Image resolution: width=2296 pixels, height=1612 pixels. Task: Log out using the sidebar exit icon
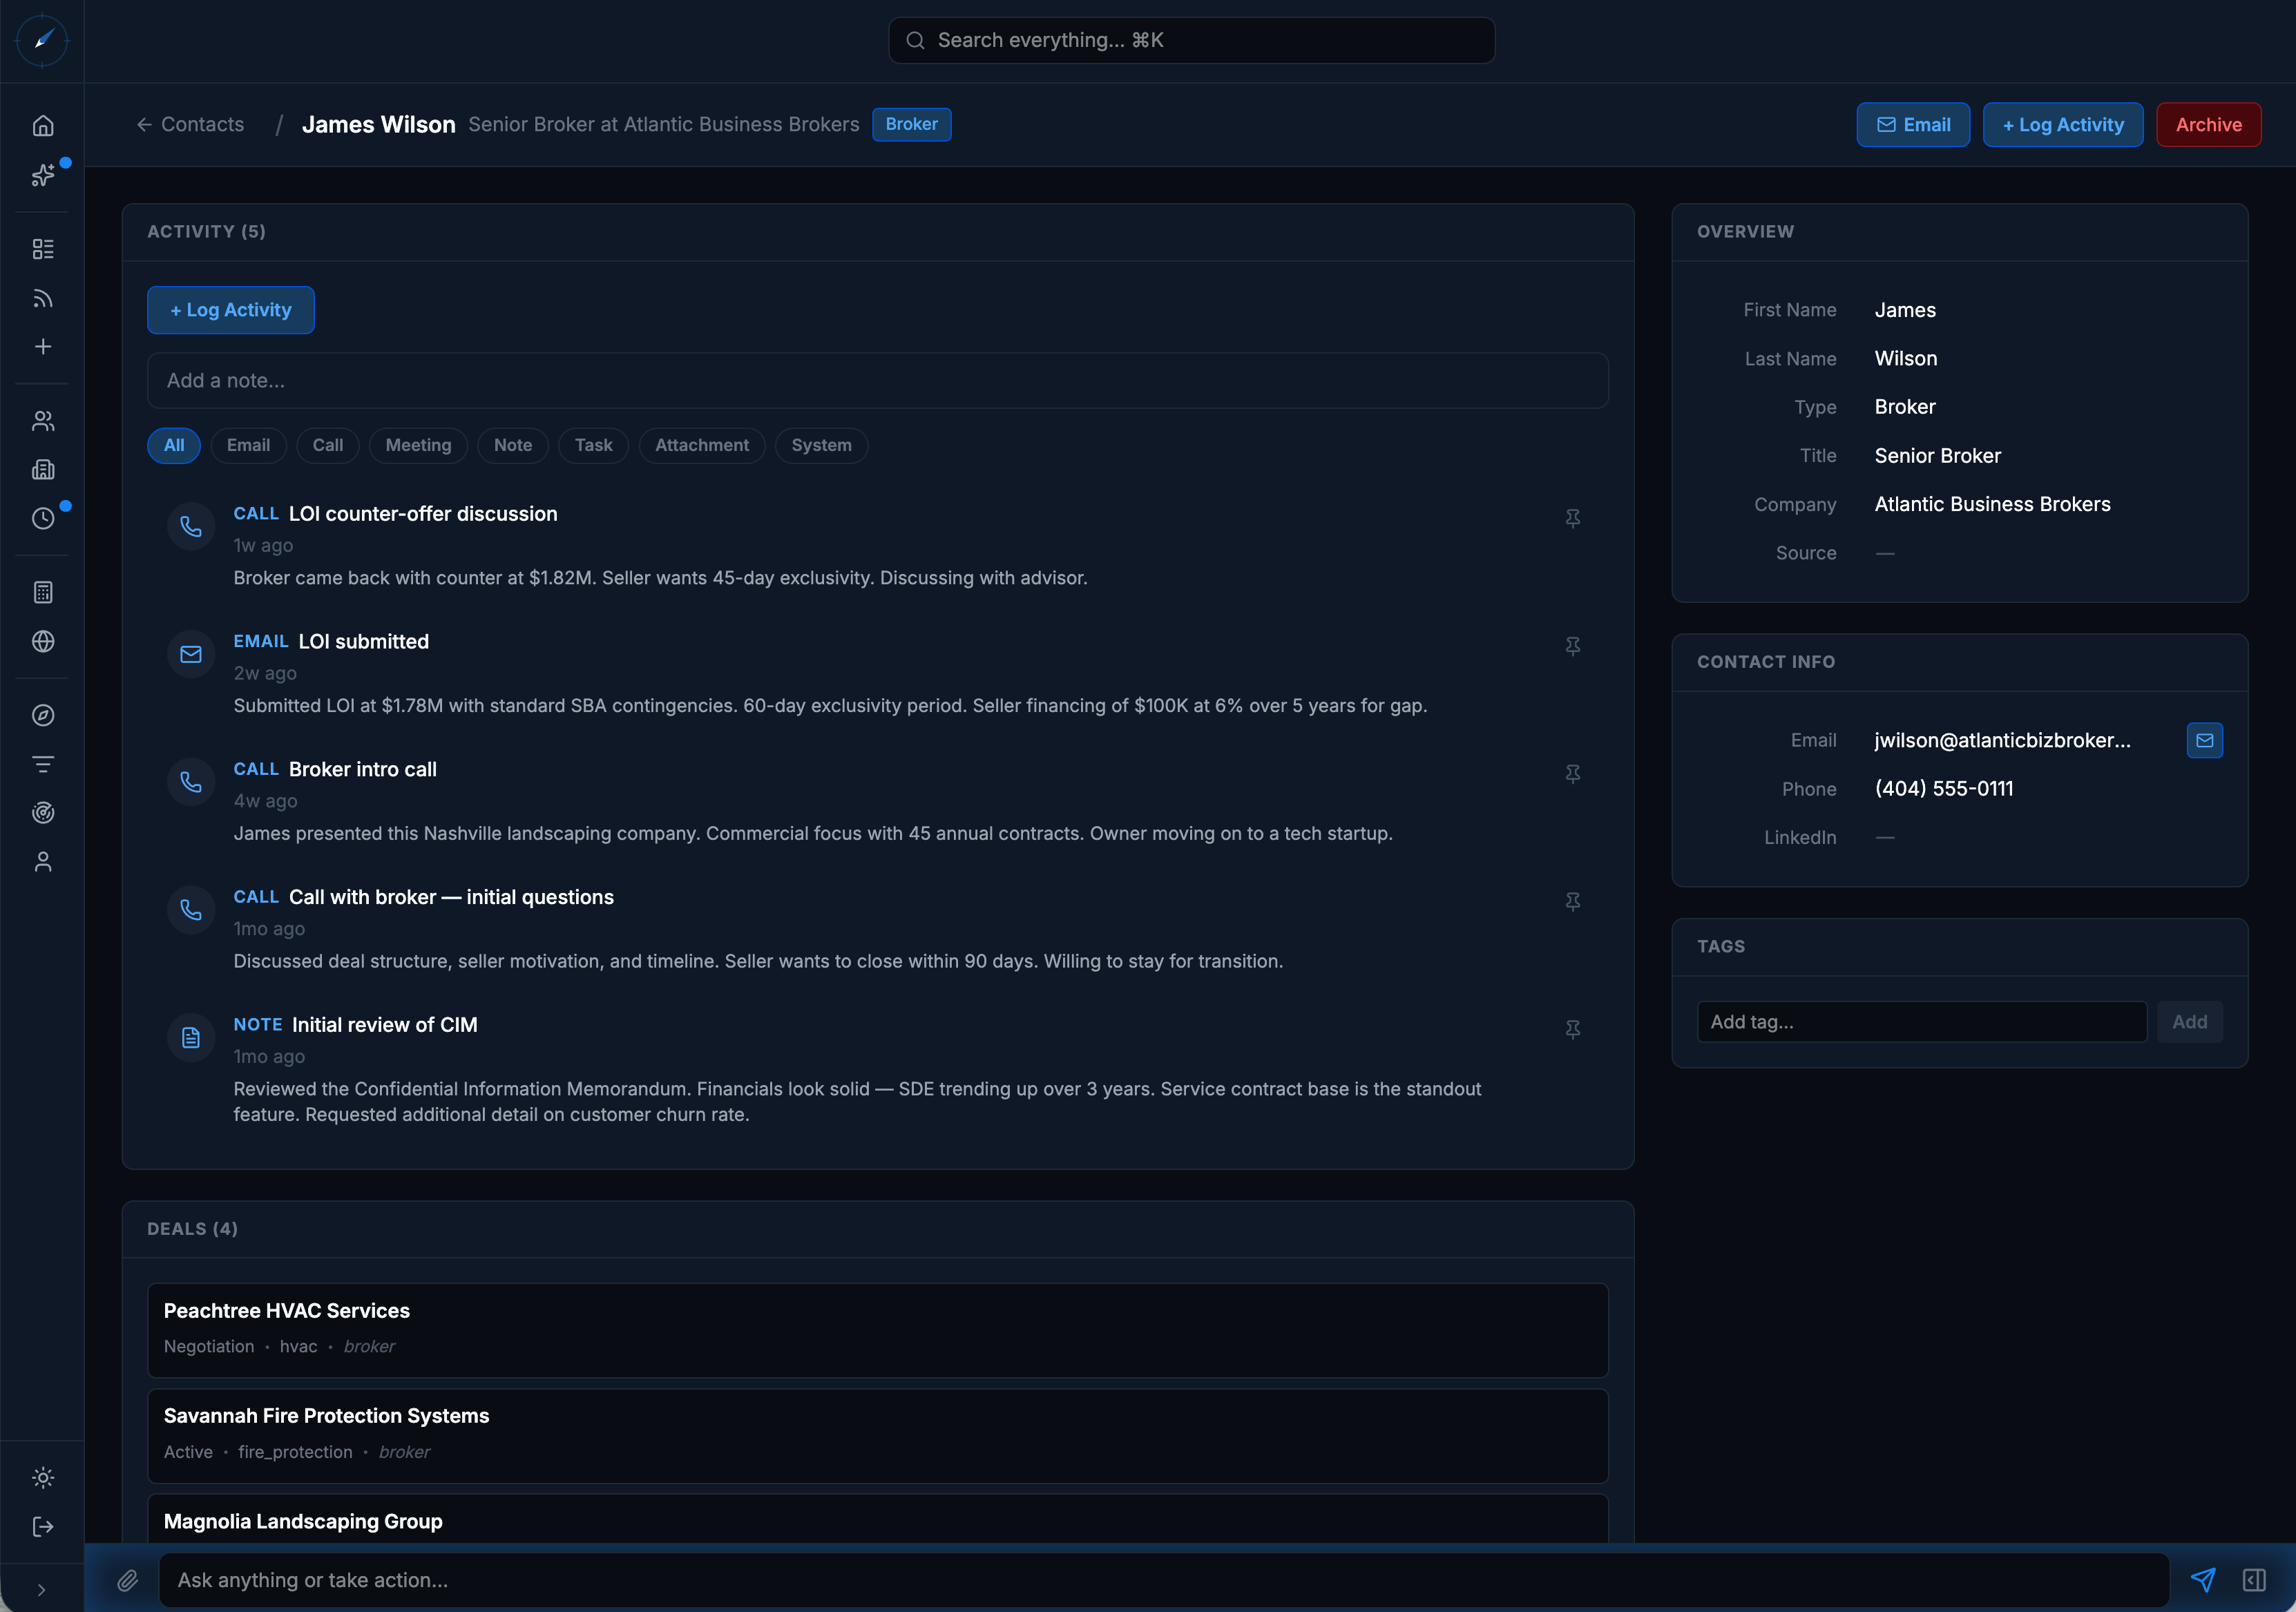pyautogui.click(x=42, y=1526)
